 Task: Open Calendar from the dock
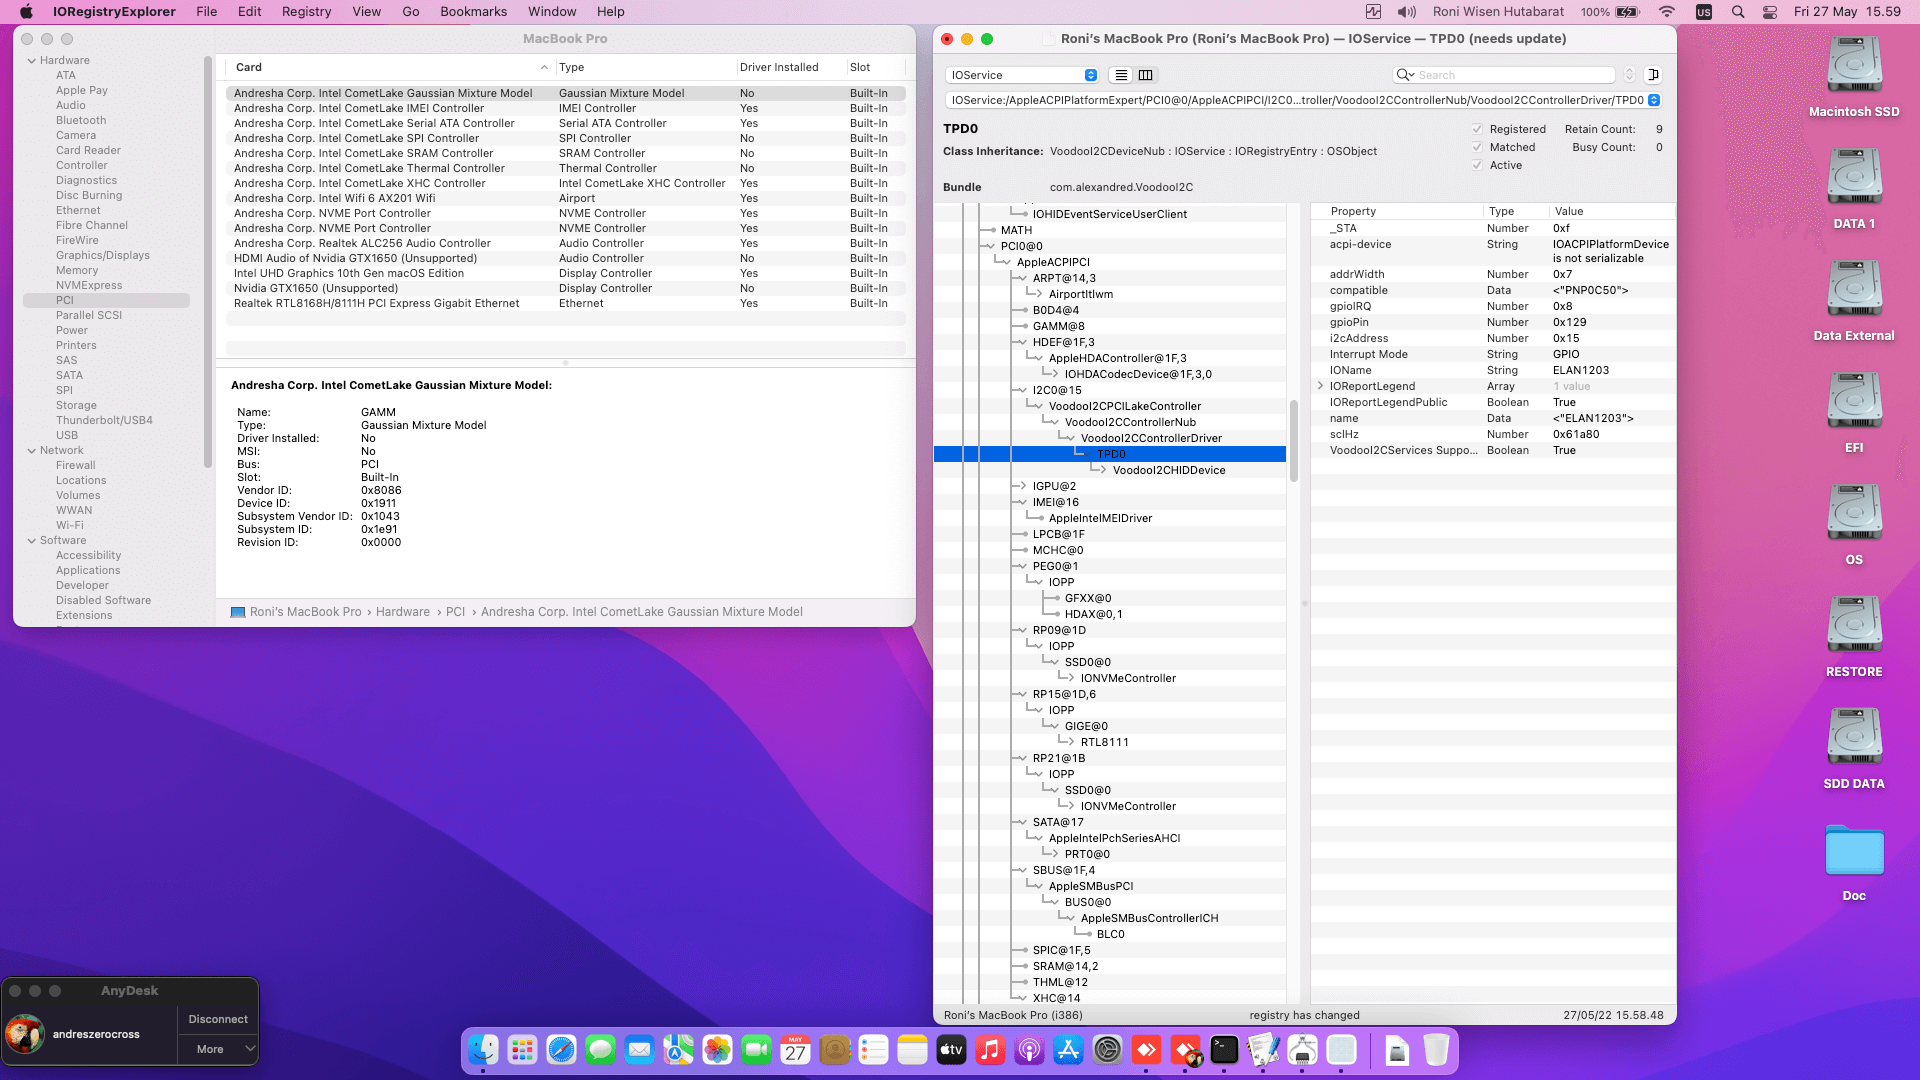pyautogui.click(x=796, y=1050)
